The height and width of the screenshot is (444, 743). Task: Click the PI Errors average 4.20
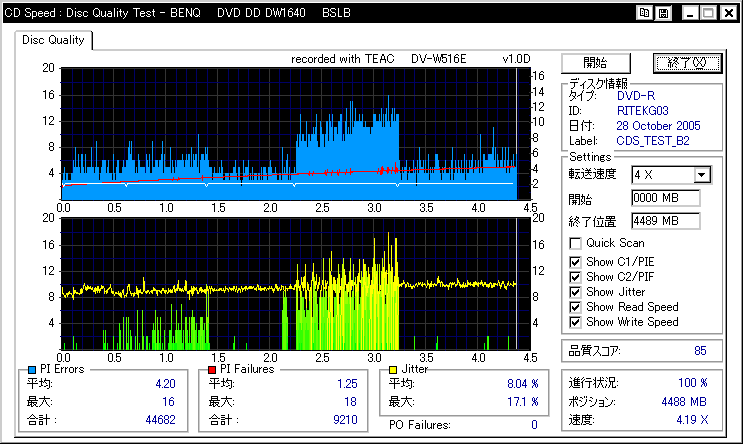165,384
